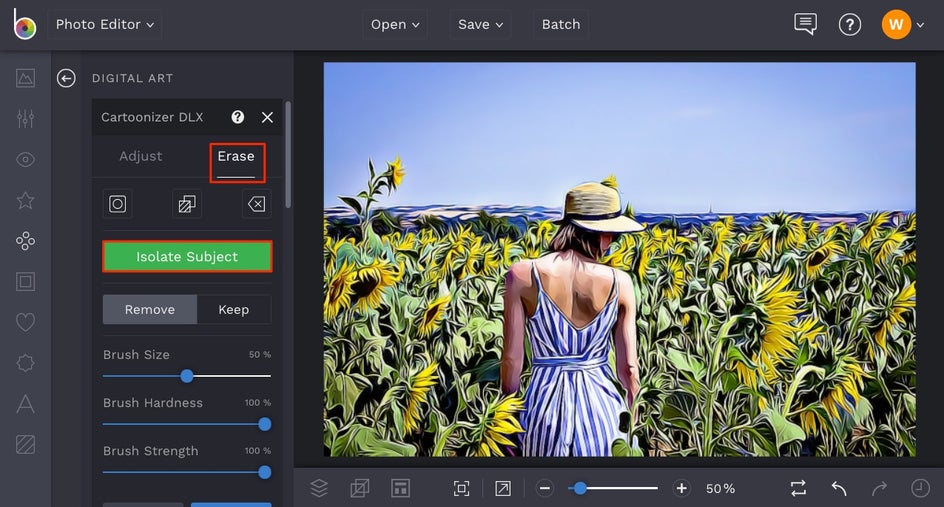Open the Photo Editor dropdown
944x507 pixels.
(105, 25)
